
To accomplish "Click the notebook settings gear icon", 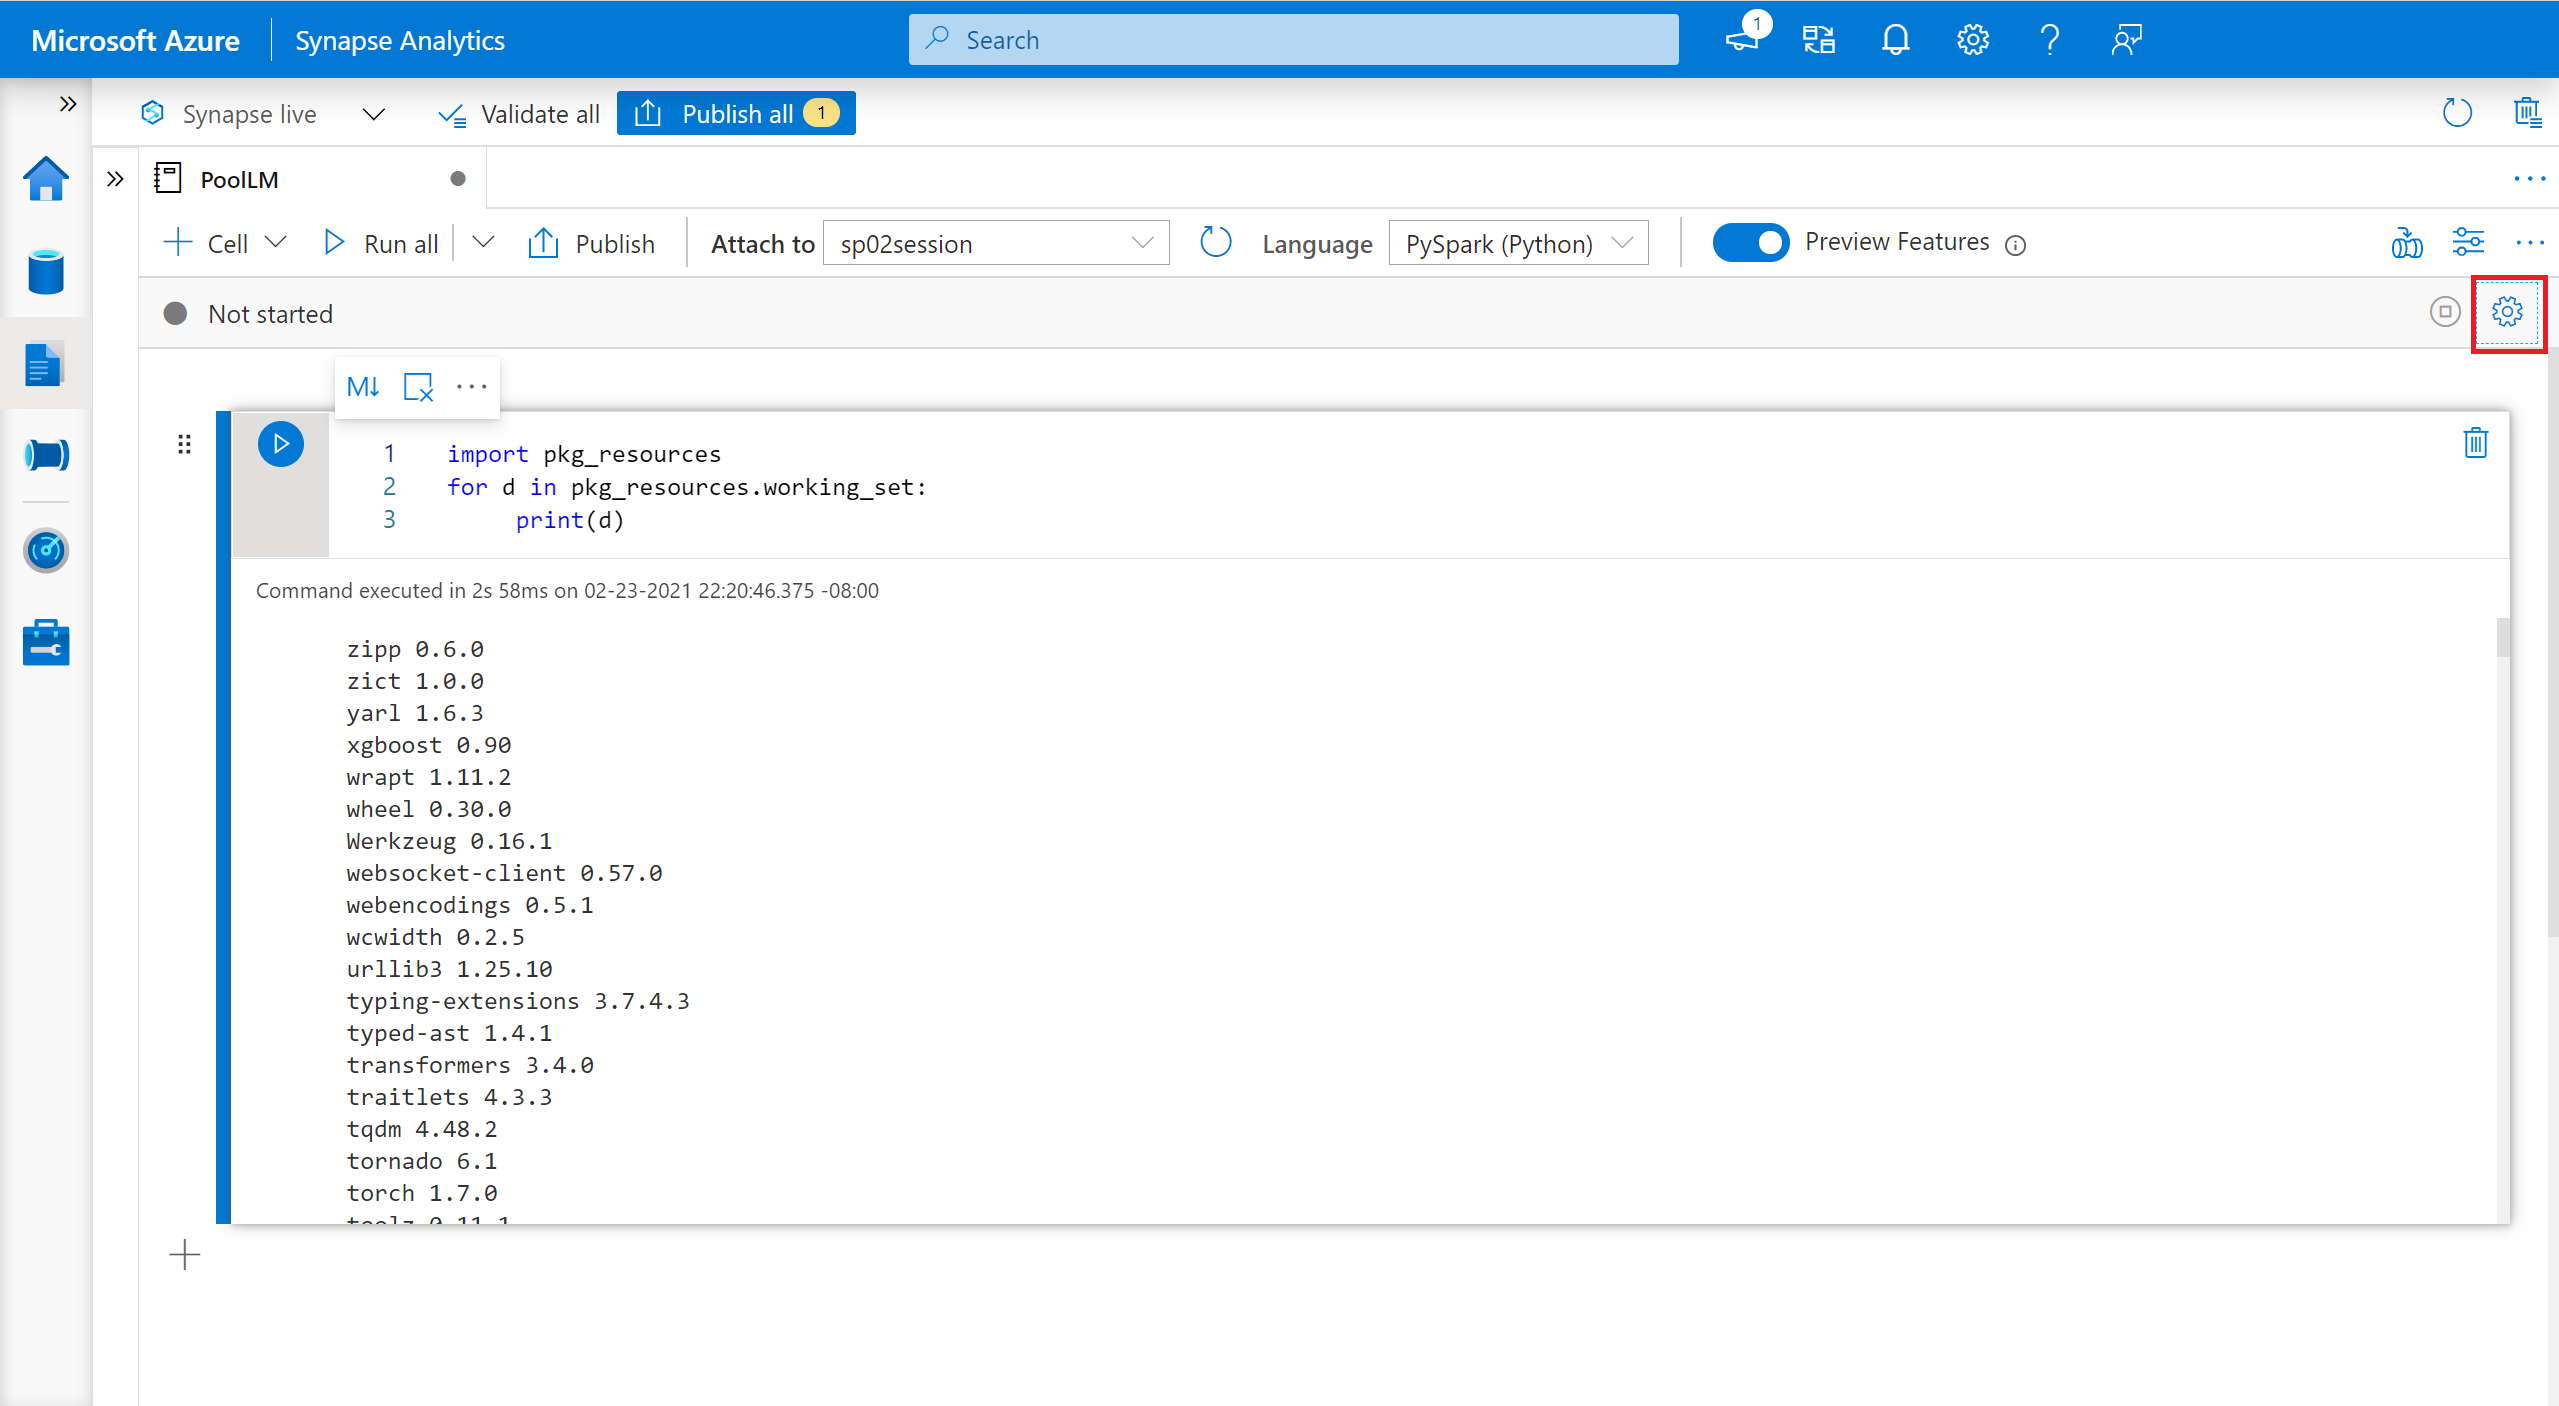I will pos(2507,312).
